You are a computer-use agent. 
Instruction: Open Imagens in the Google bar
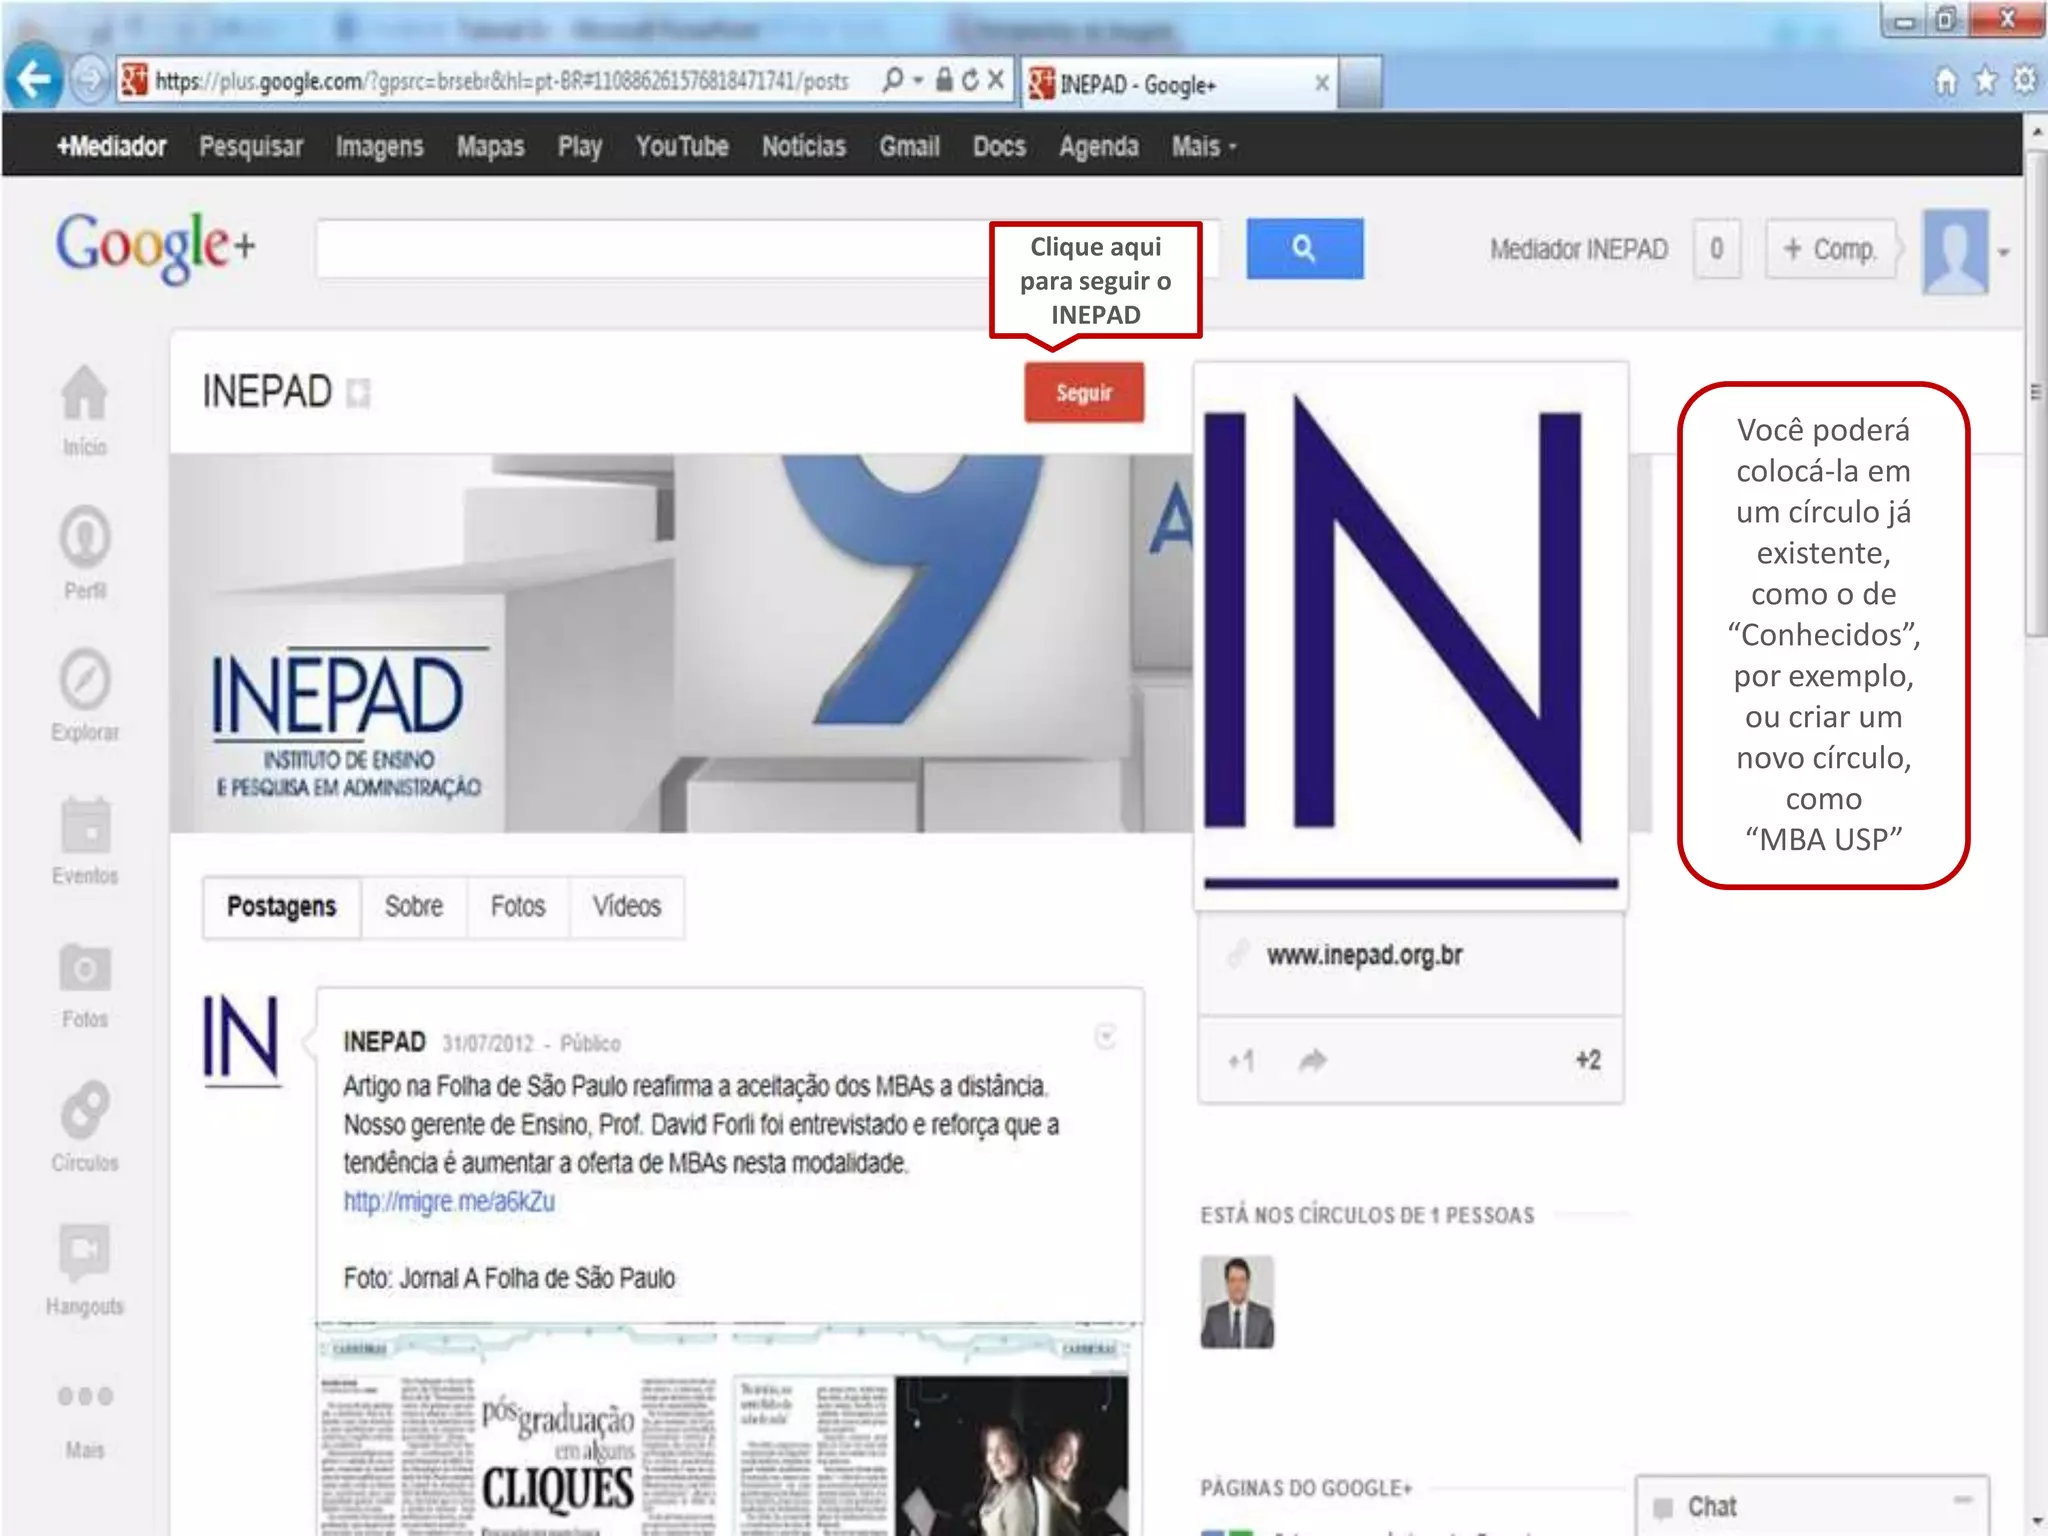click(x=379, y=147)
